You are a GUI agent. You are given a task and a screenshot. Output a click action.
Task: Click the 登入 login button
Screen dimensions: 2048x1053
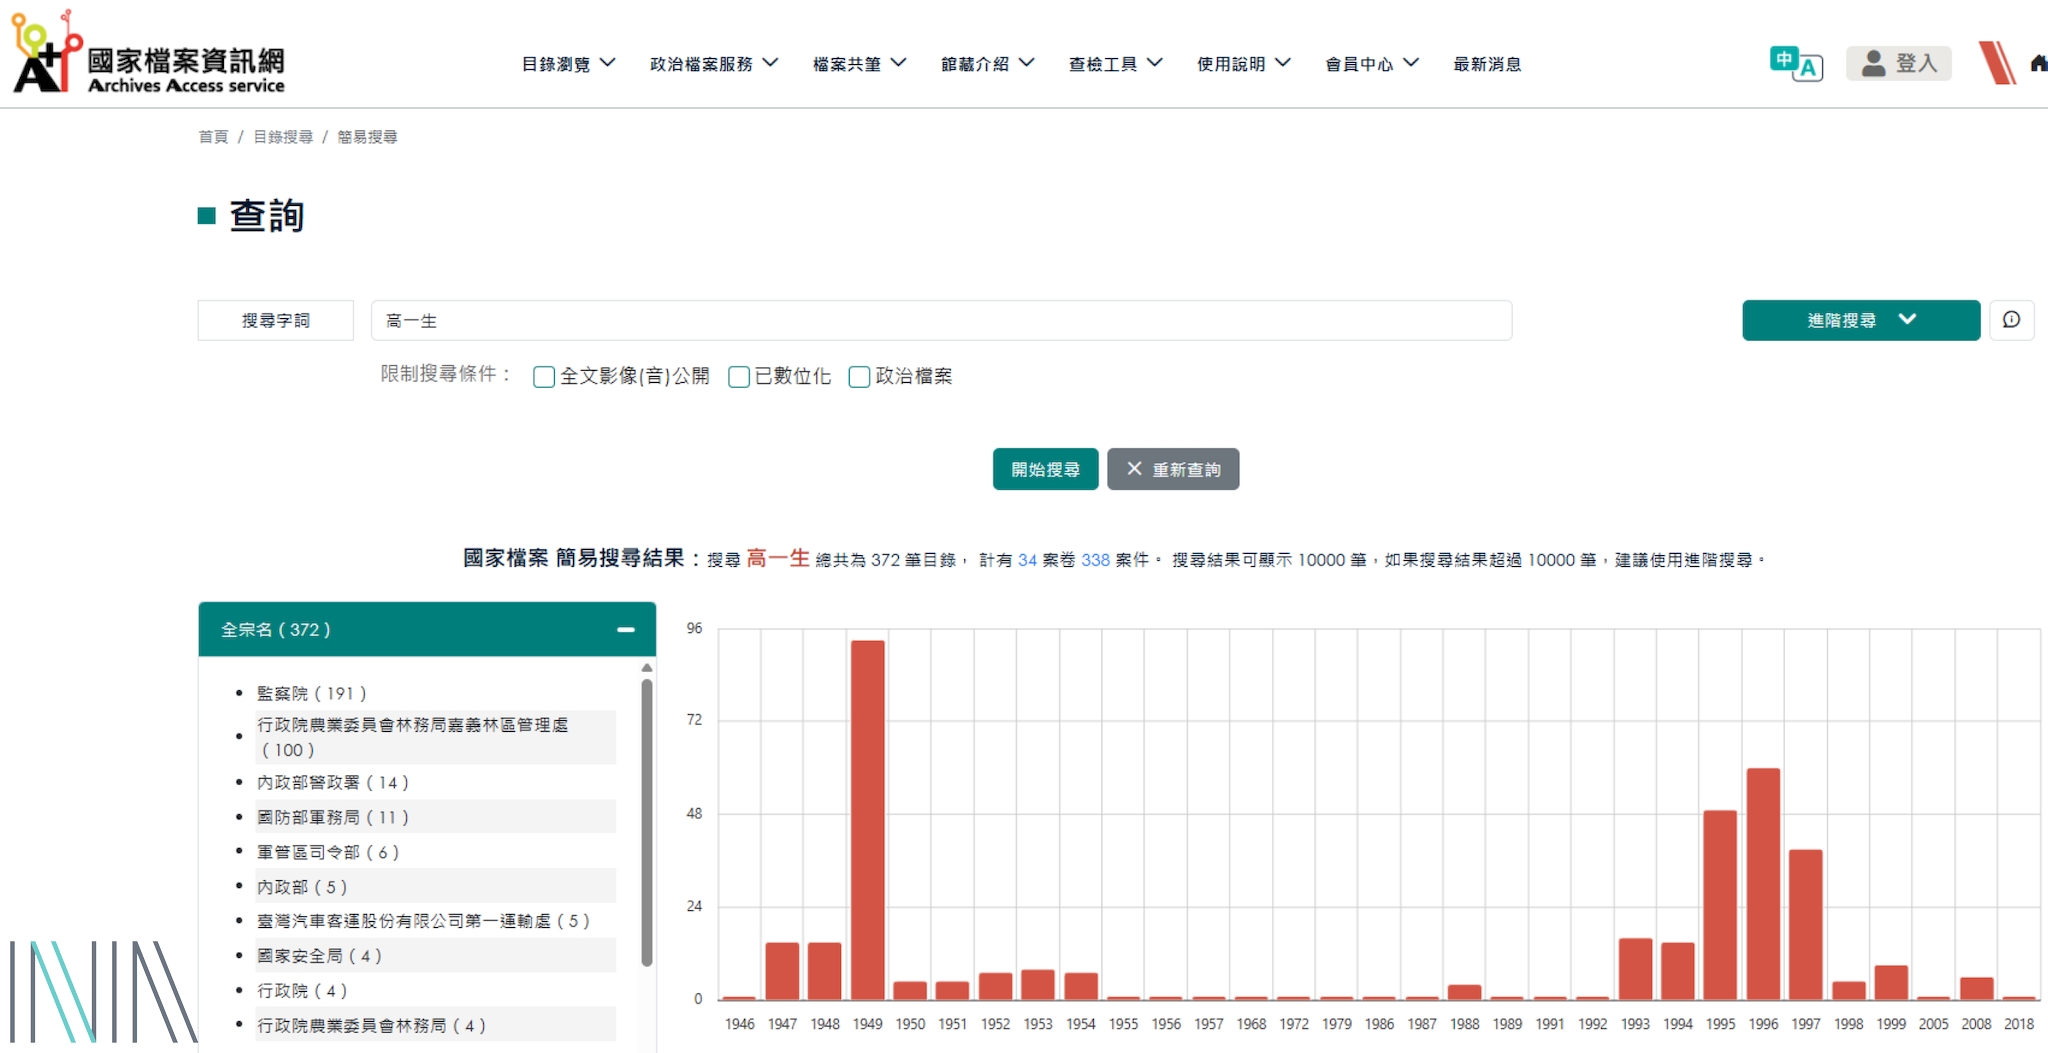pyautogui.click(x=1898, y=63)
